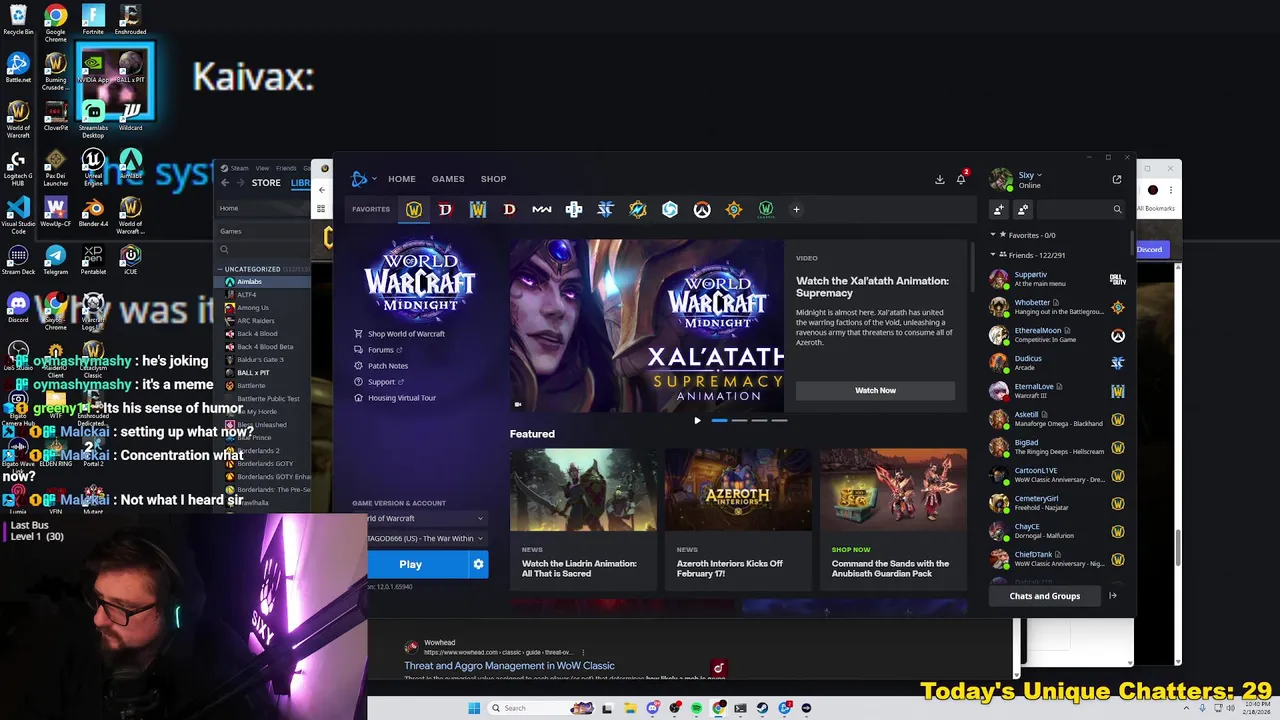Open Steam STORE tab in the Steam window
Image resolution: width=1280 pixels, height=720 pixels.
(x=266, y=183)
